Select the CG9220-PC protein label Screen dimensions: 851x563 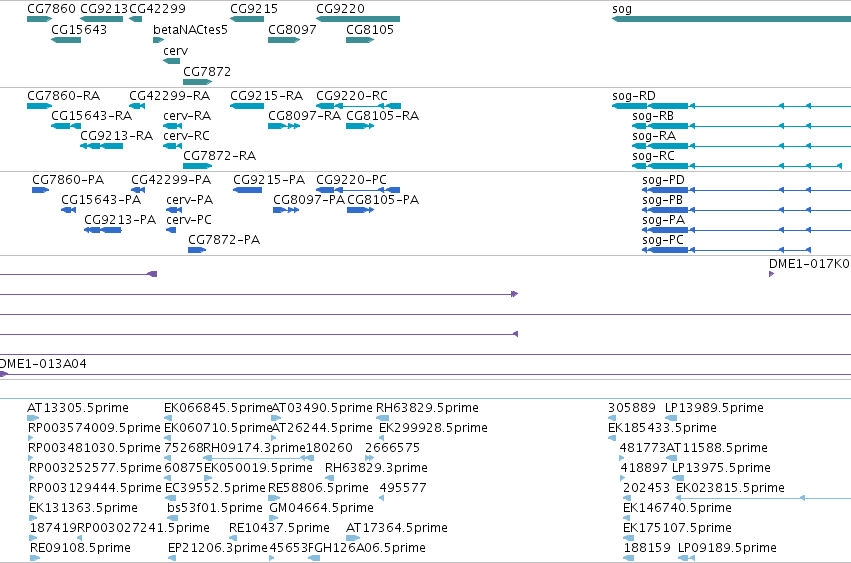point(351,180)
